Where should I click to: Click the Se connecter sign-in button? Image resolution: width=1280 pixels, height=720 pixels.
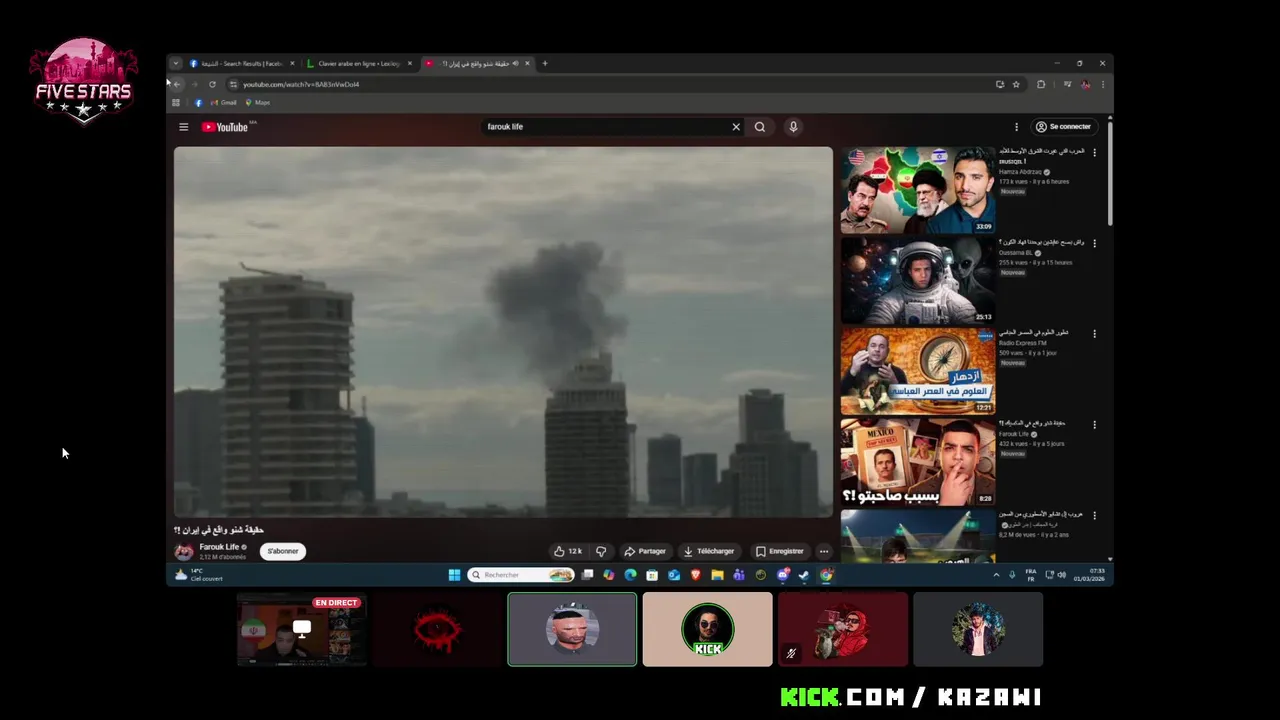pyautogui.click(x=1063, y=127)
